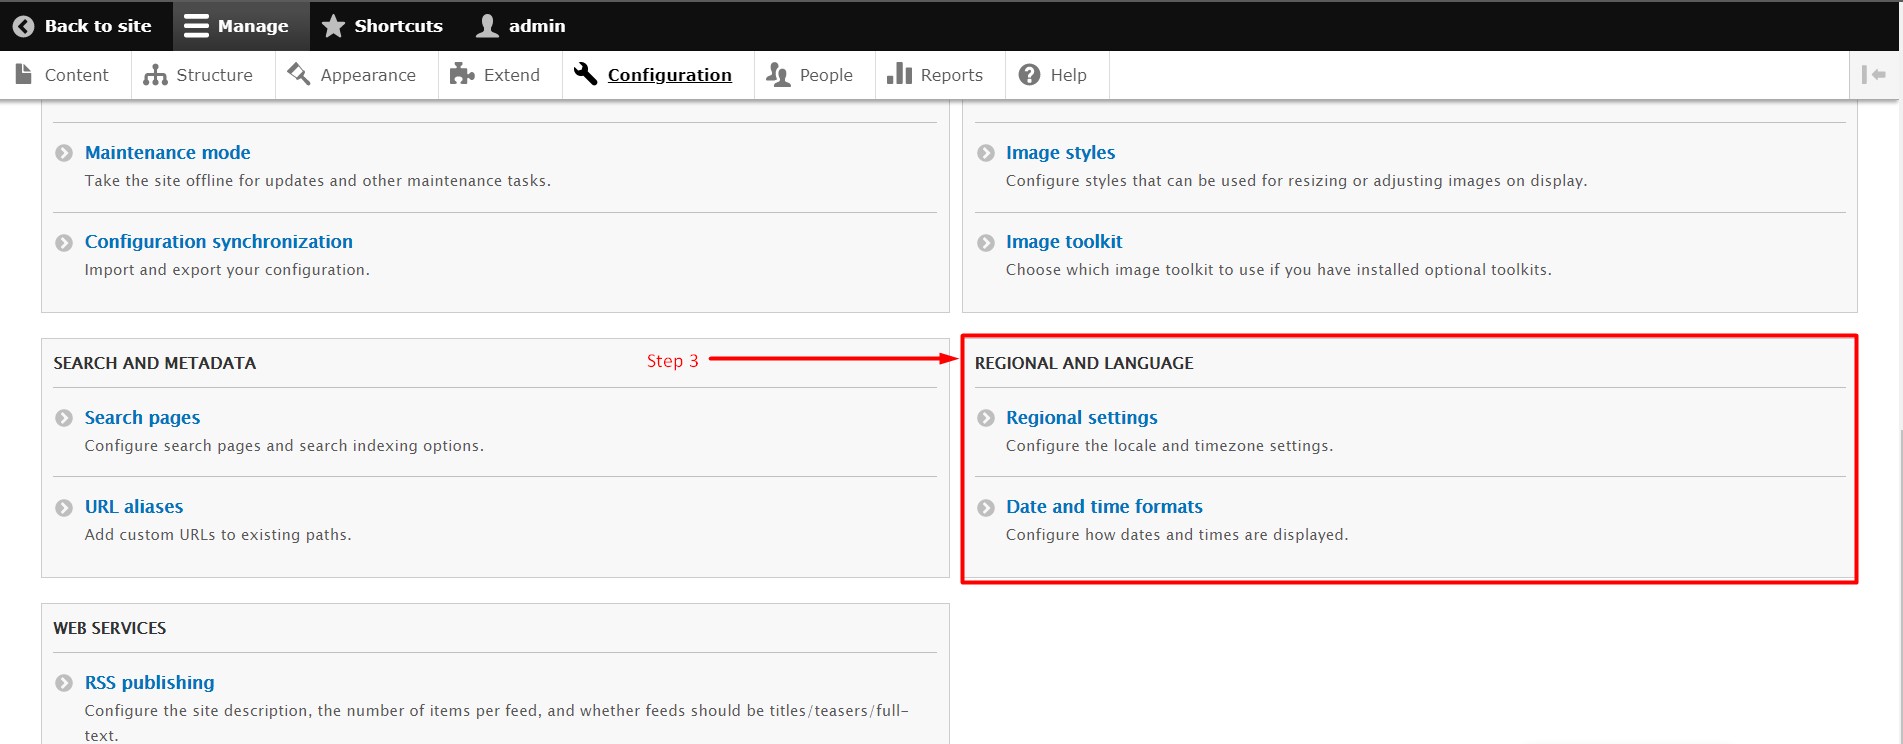Viewport: 1903px width, 744px height.
Task: Click the Extend puzzle piece icon
Action: pyautogui.click(x=462, y=74)
